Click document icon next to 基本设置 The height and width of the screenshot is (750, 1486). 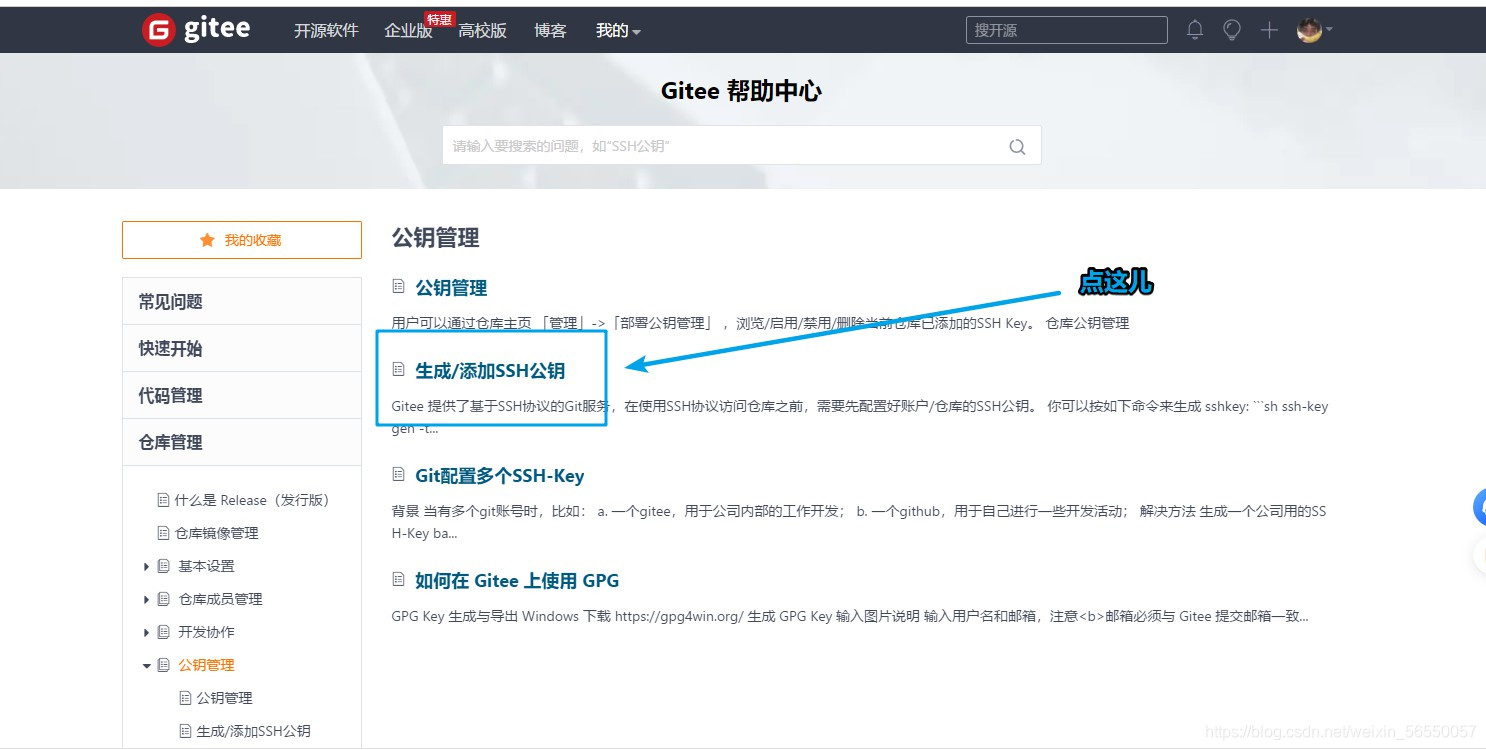(x=163, y=566)
